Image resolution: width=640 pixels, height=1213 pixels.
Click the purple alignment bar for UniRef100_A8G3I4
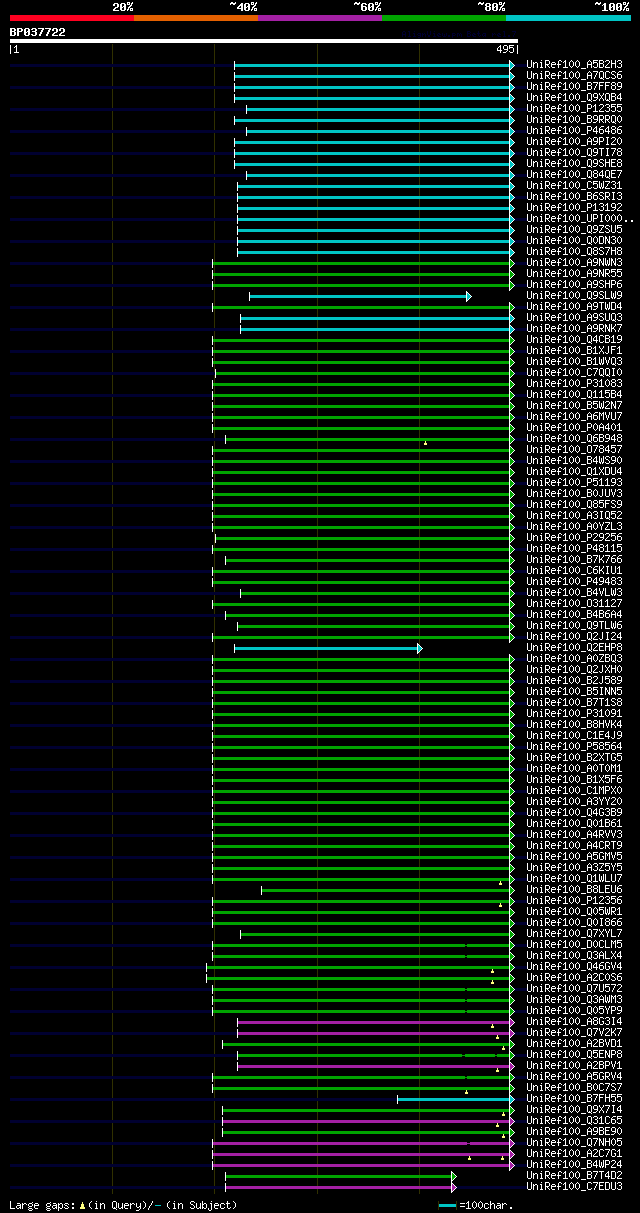click(x=376, y=1022)
